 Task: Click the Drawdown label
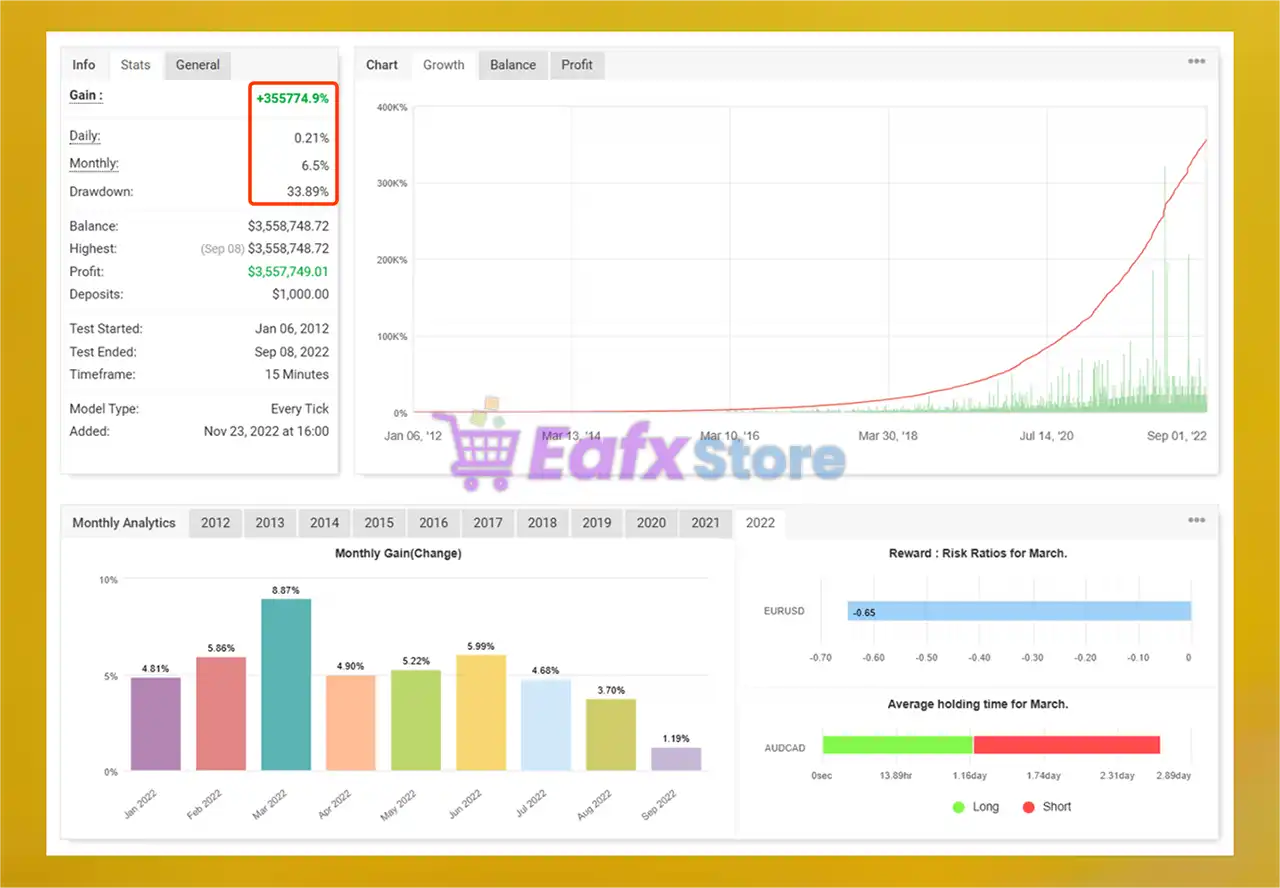click(101, 192)
